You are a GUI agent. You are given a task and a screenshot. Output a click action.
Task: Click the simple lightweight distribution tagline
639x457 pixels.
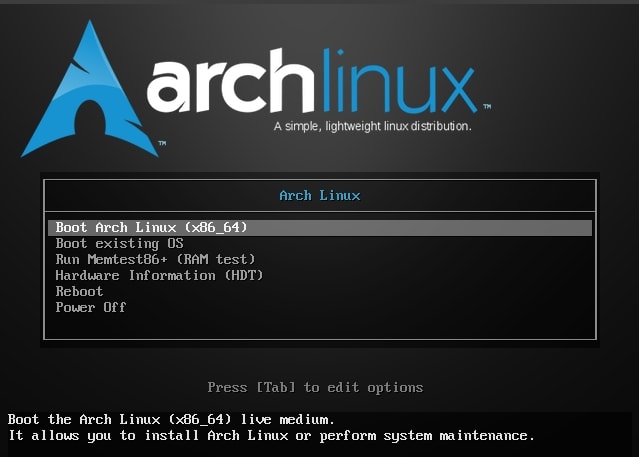click(372, 126)
